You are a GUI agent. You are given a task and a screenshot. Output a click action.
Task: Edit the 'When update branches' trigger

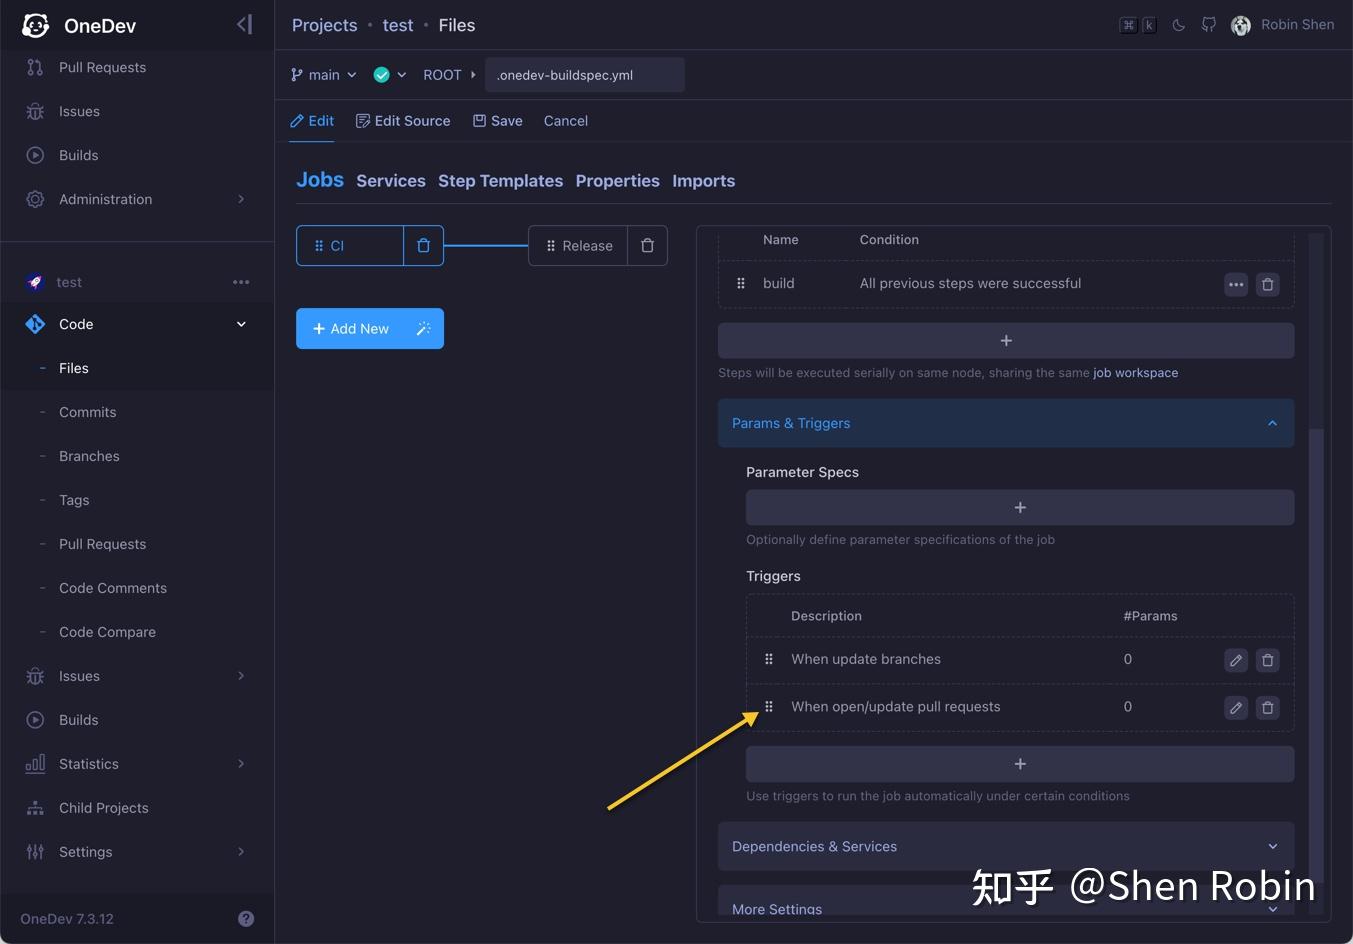click(x=1236, y=660)
